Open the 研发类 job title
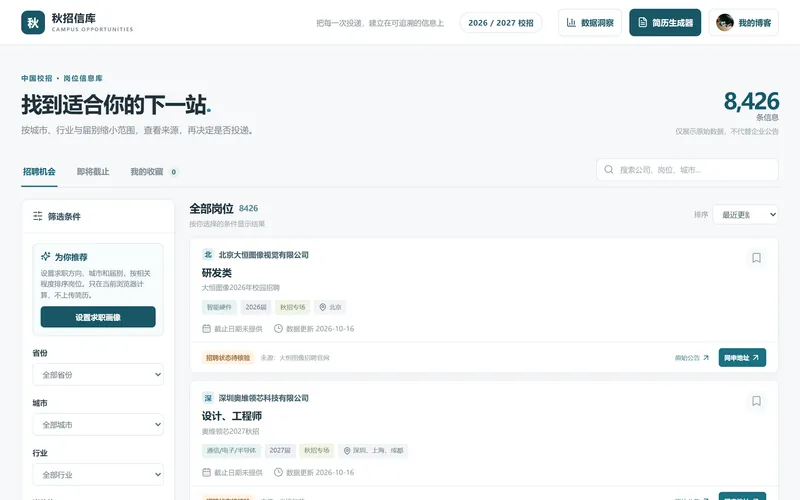The height and width of the screenshot is (500, 800). (x=217, y=273)
